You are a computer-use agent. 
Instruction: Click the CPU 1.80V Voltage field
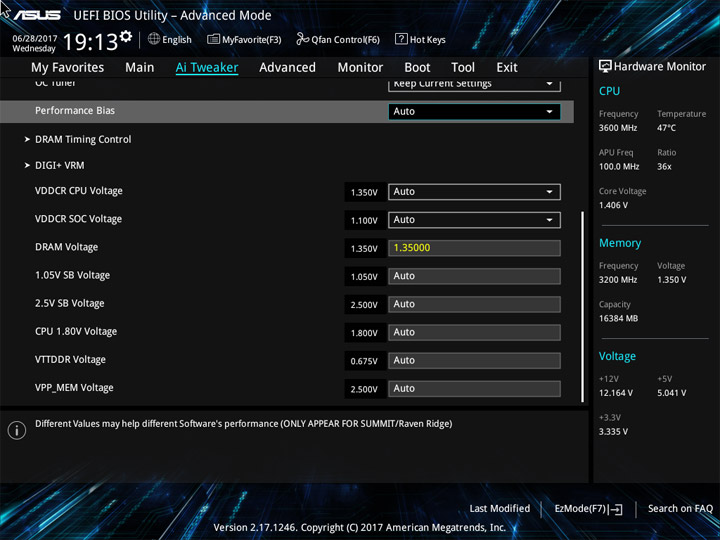point(474,332)
